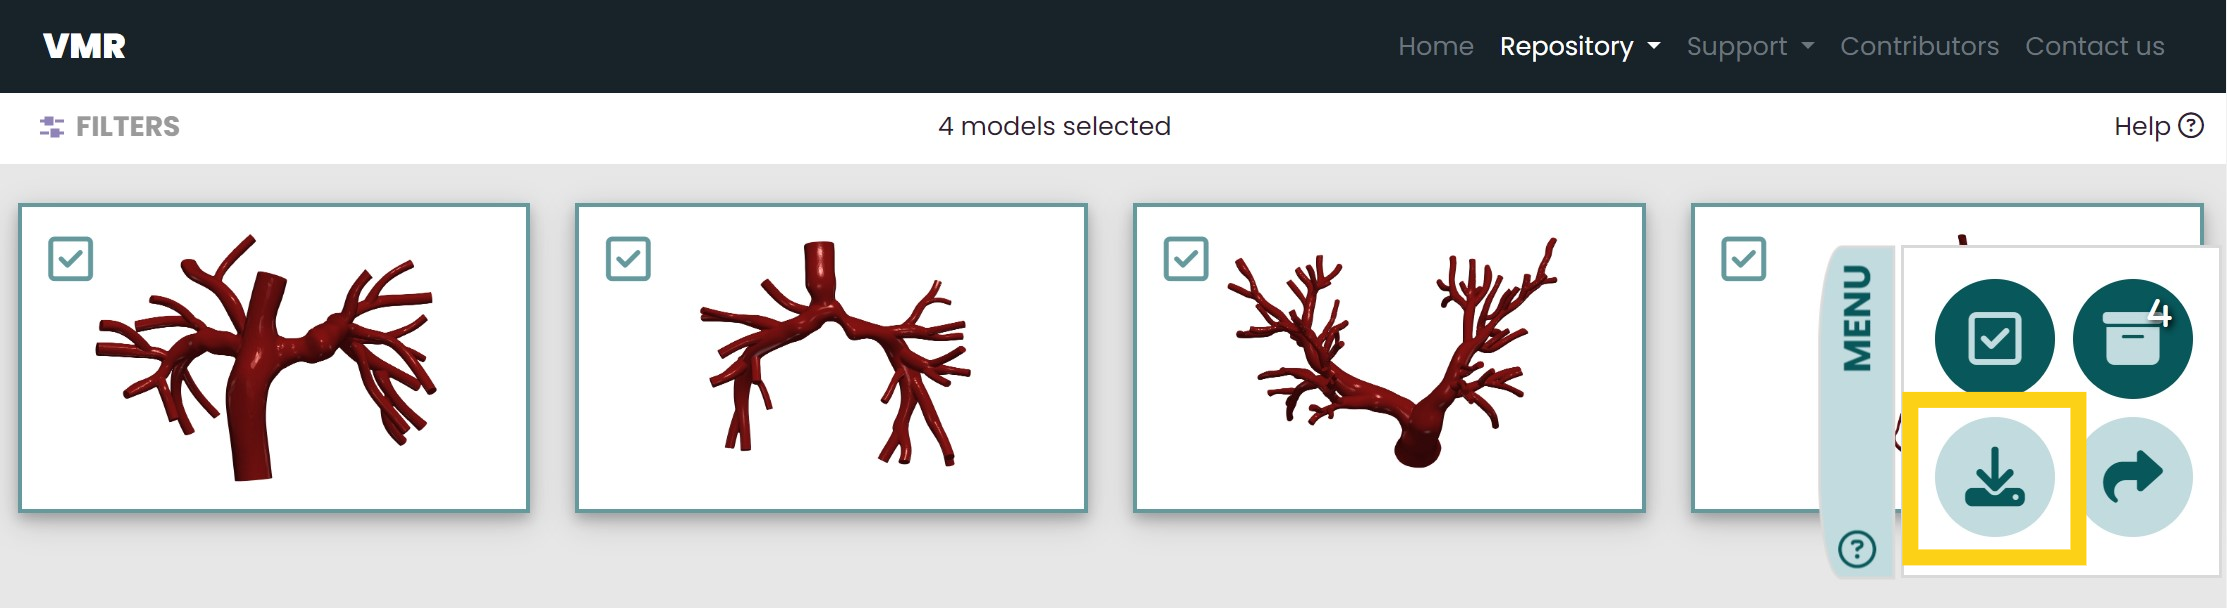2227x608 pixels.
Task: Go to the Home page
Action: click(1436, 46)
